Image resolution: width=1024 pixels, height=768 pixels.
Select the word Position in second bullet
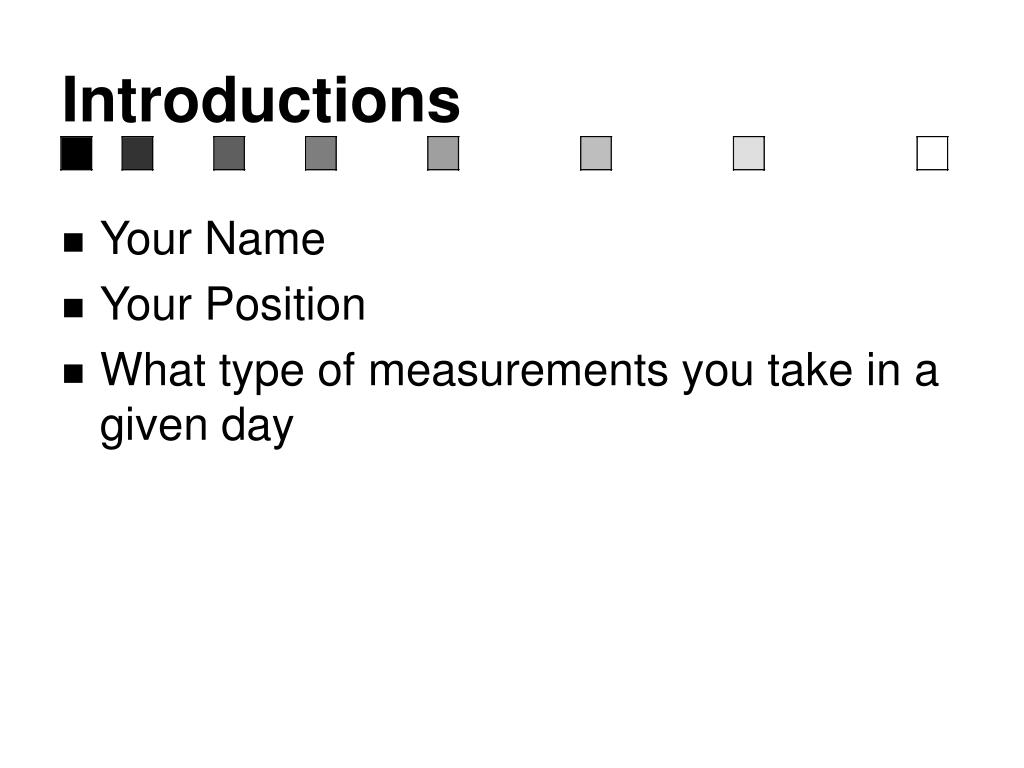(x=285, y=304)
